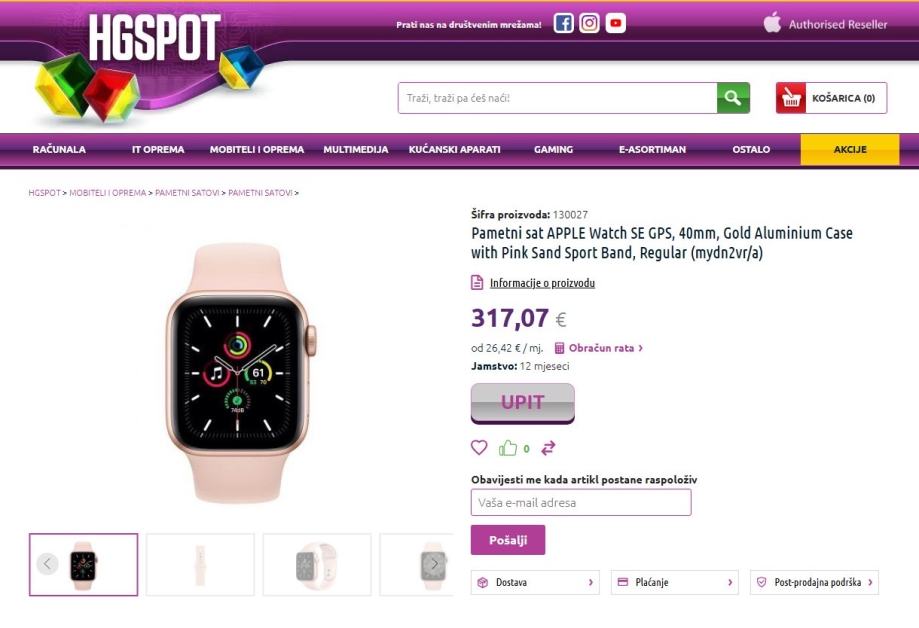919x628 pixels.
Task: Click the e-mail address input field
Action: tap(581, 503)
